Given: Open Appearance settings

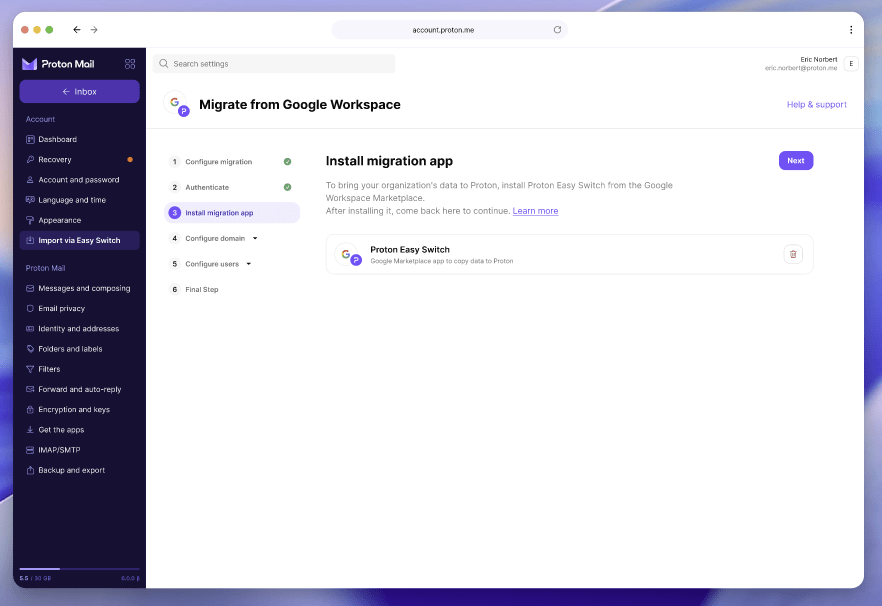Looking at the screenshot, I should [x=79, y=221].
